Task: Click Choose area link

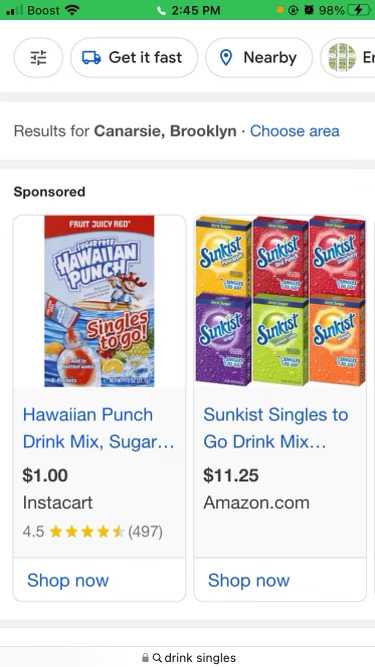Action: (295, 131)
